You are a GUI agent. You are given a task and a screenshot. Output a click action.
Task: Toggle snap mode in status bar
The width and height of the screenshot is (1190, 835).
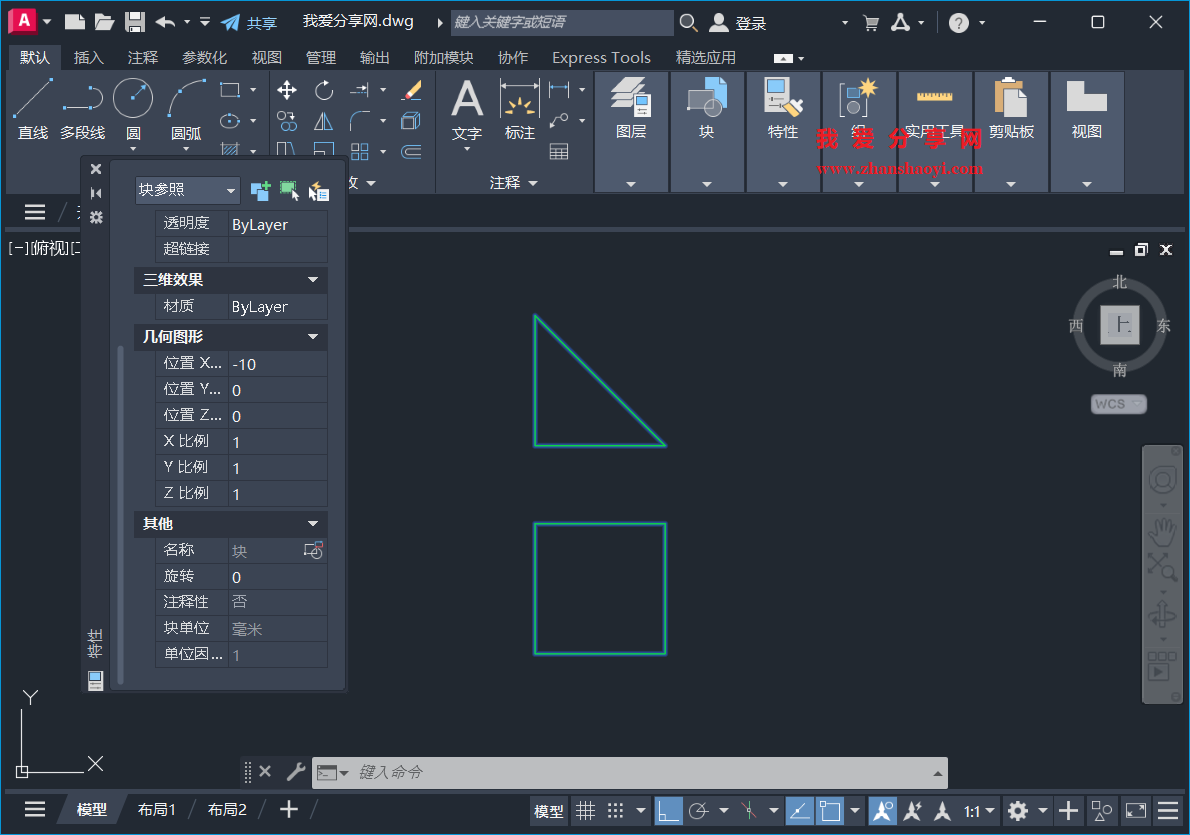pos(615,811)
